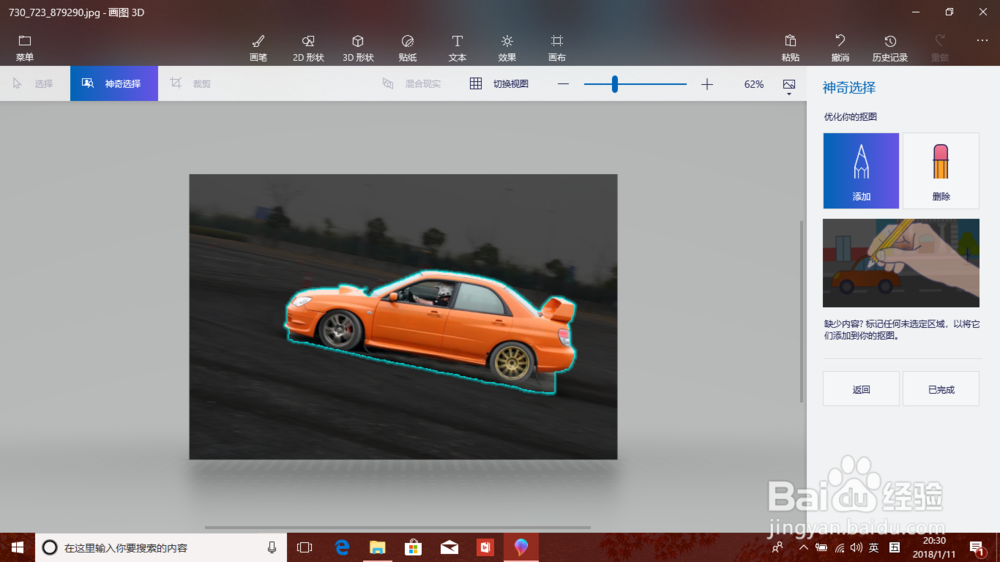Show hidden tray icons chevron

tap(804, 547)
